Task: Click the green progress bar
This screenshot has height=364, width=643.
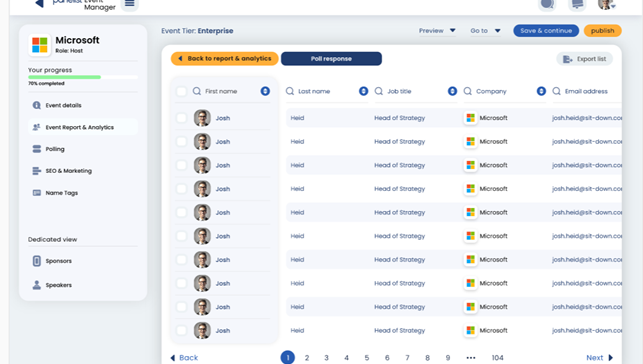Action: coord(64,77)
